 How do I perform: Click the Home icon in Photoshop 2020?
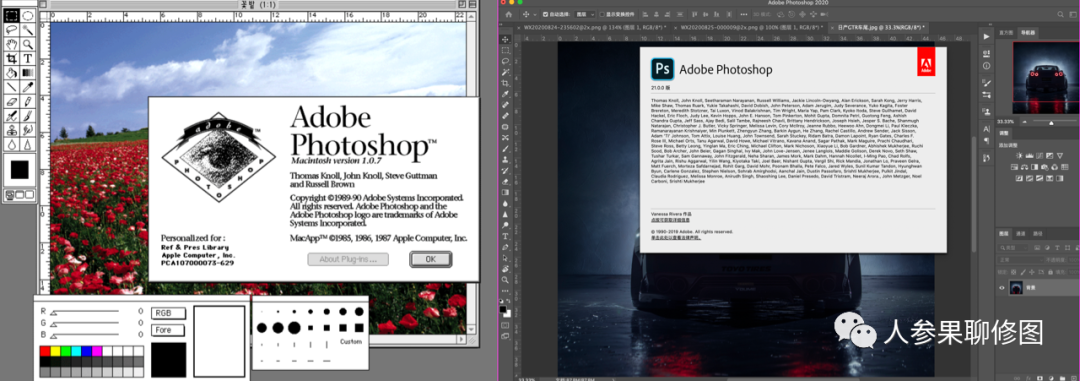(508, 14)
